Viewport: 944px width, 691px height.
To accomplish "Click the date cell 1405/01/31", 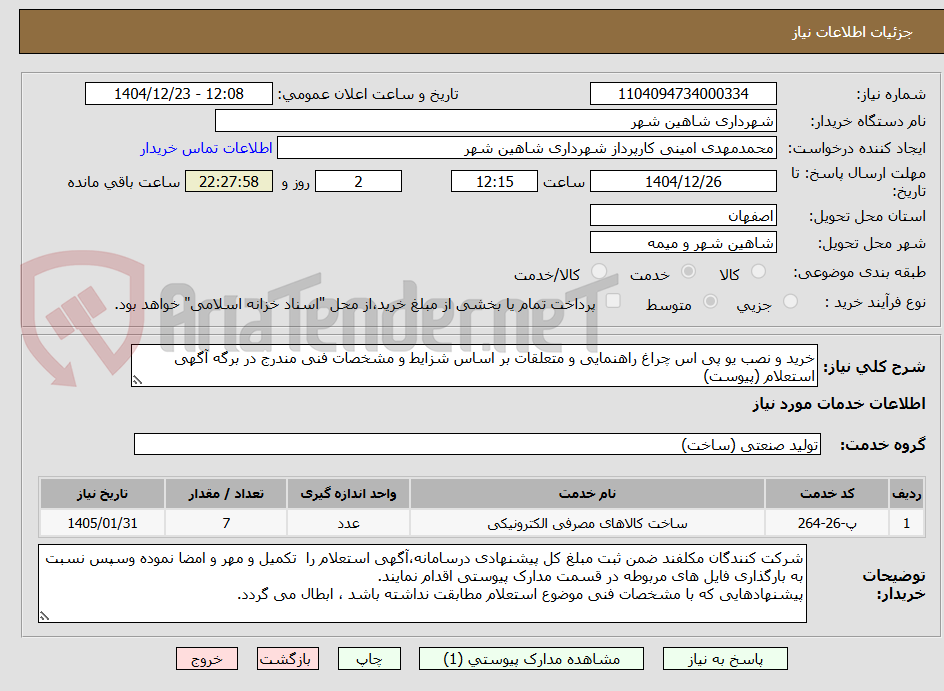I will coord(102,523).
